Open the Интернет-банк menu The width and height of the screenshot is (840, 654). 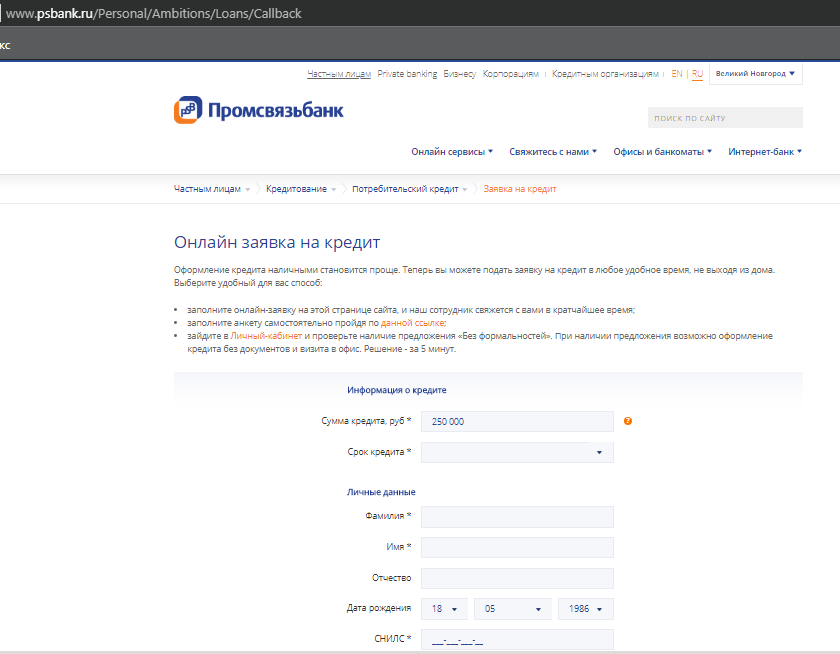764,152
